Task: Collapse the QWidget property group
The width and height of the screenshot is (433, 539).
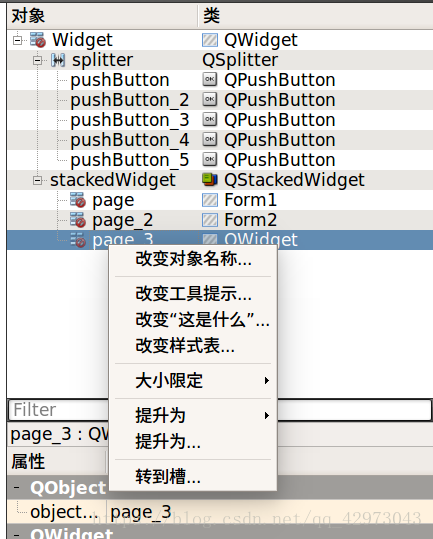Action: point(17,534)
